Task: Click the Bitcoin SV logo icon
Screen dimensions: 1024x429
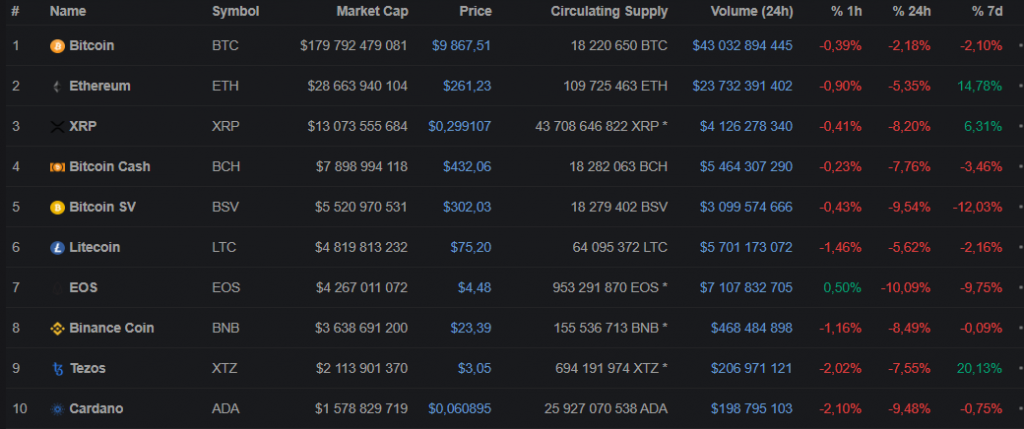Action: click(x=57, y=207)
